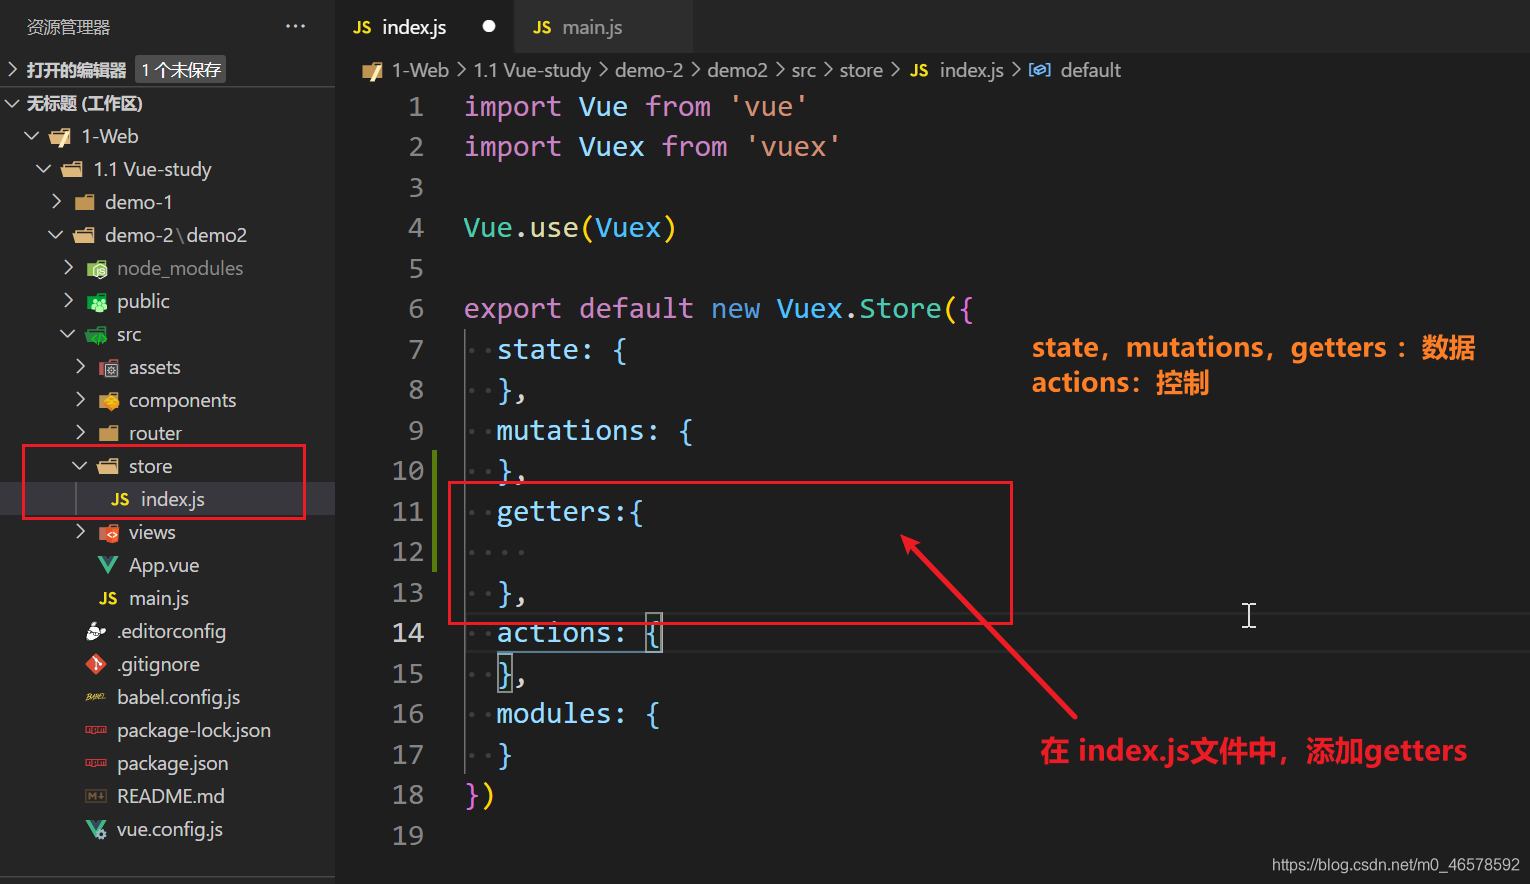Click the demo-1 folder icon

point(84,203)
